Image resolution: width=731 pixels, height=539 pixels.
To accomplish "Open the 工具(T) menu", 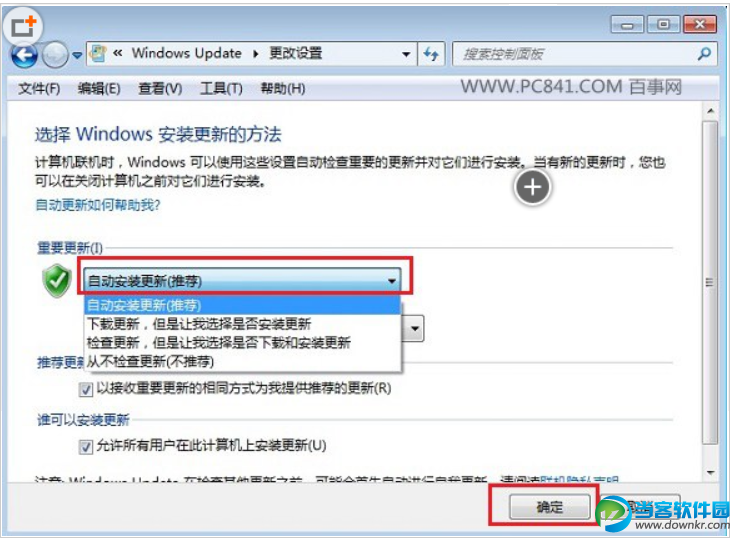I will pos(221,88).
